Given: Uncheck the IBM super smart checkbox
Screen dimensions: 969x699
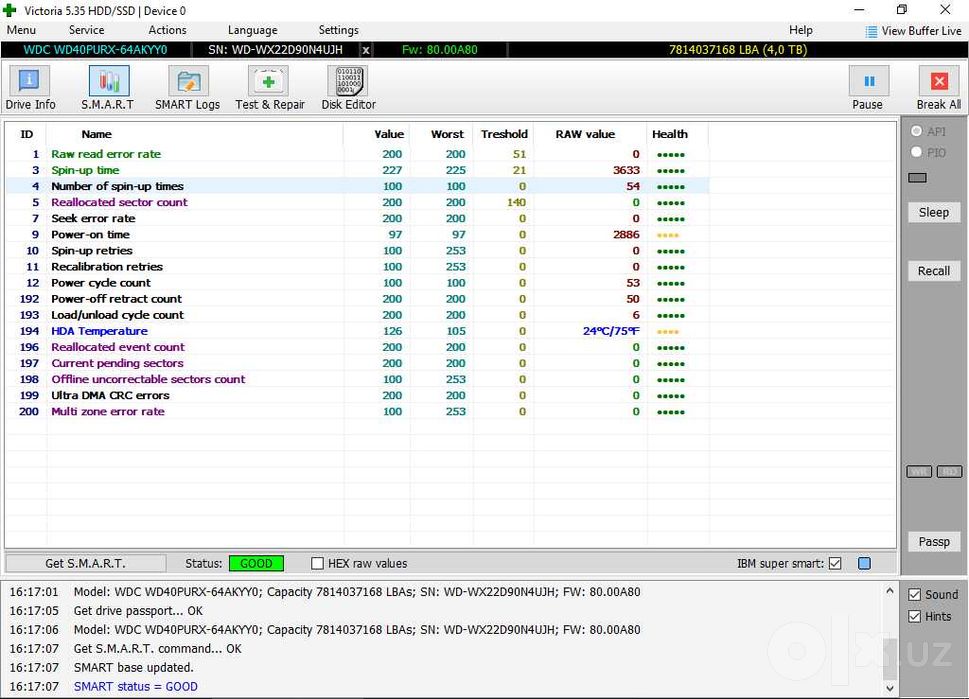Looking at the screenshot, I should click(835, 564).
